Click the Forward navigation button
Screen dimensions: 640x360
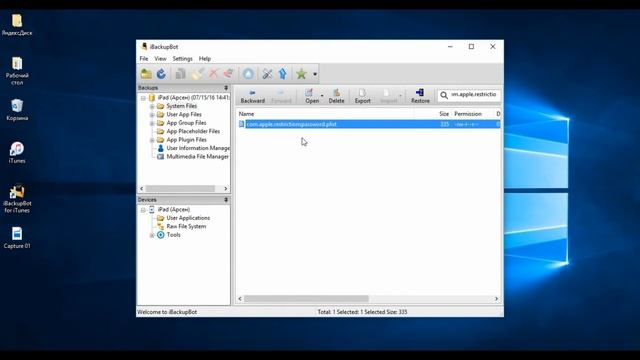coord(281,96)
